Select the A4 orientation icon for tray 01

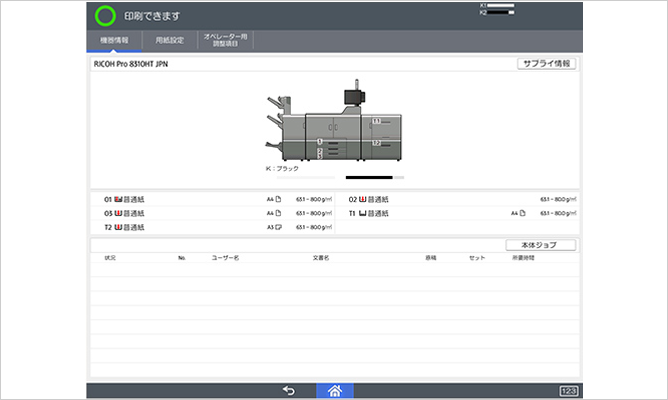(278, 200)
